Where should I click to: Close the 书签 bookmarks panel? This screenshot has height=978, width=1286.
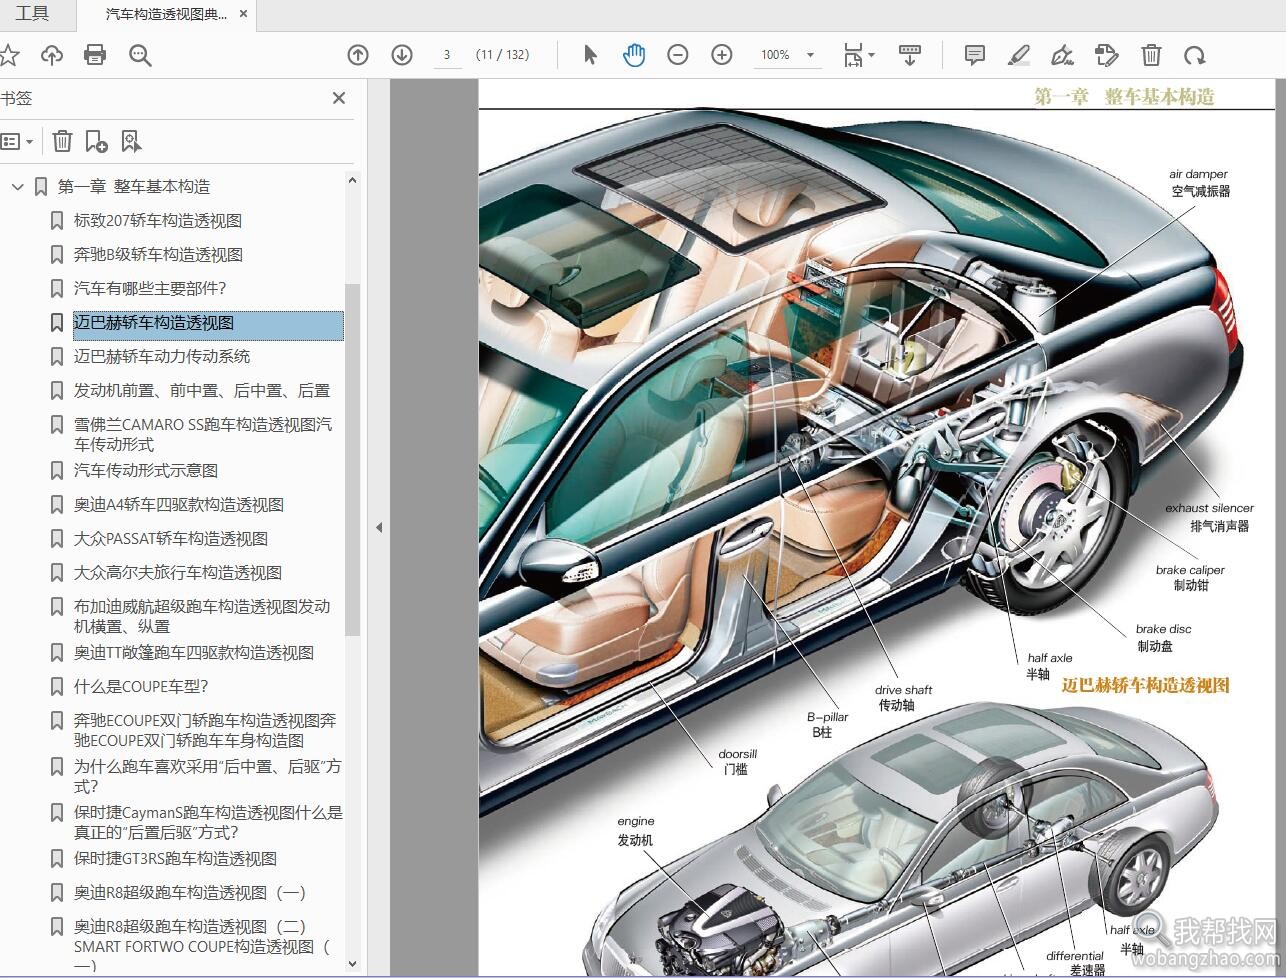[x=339, y=98]
